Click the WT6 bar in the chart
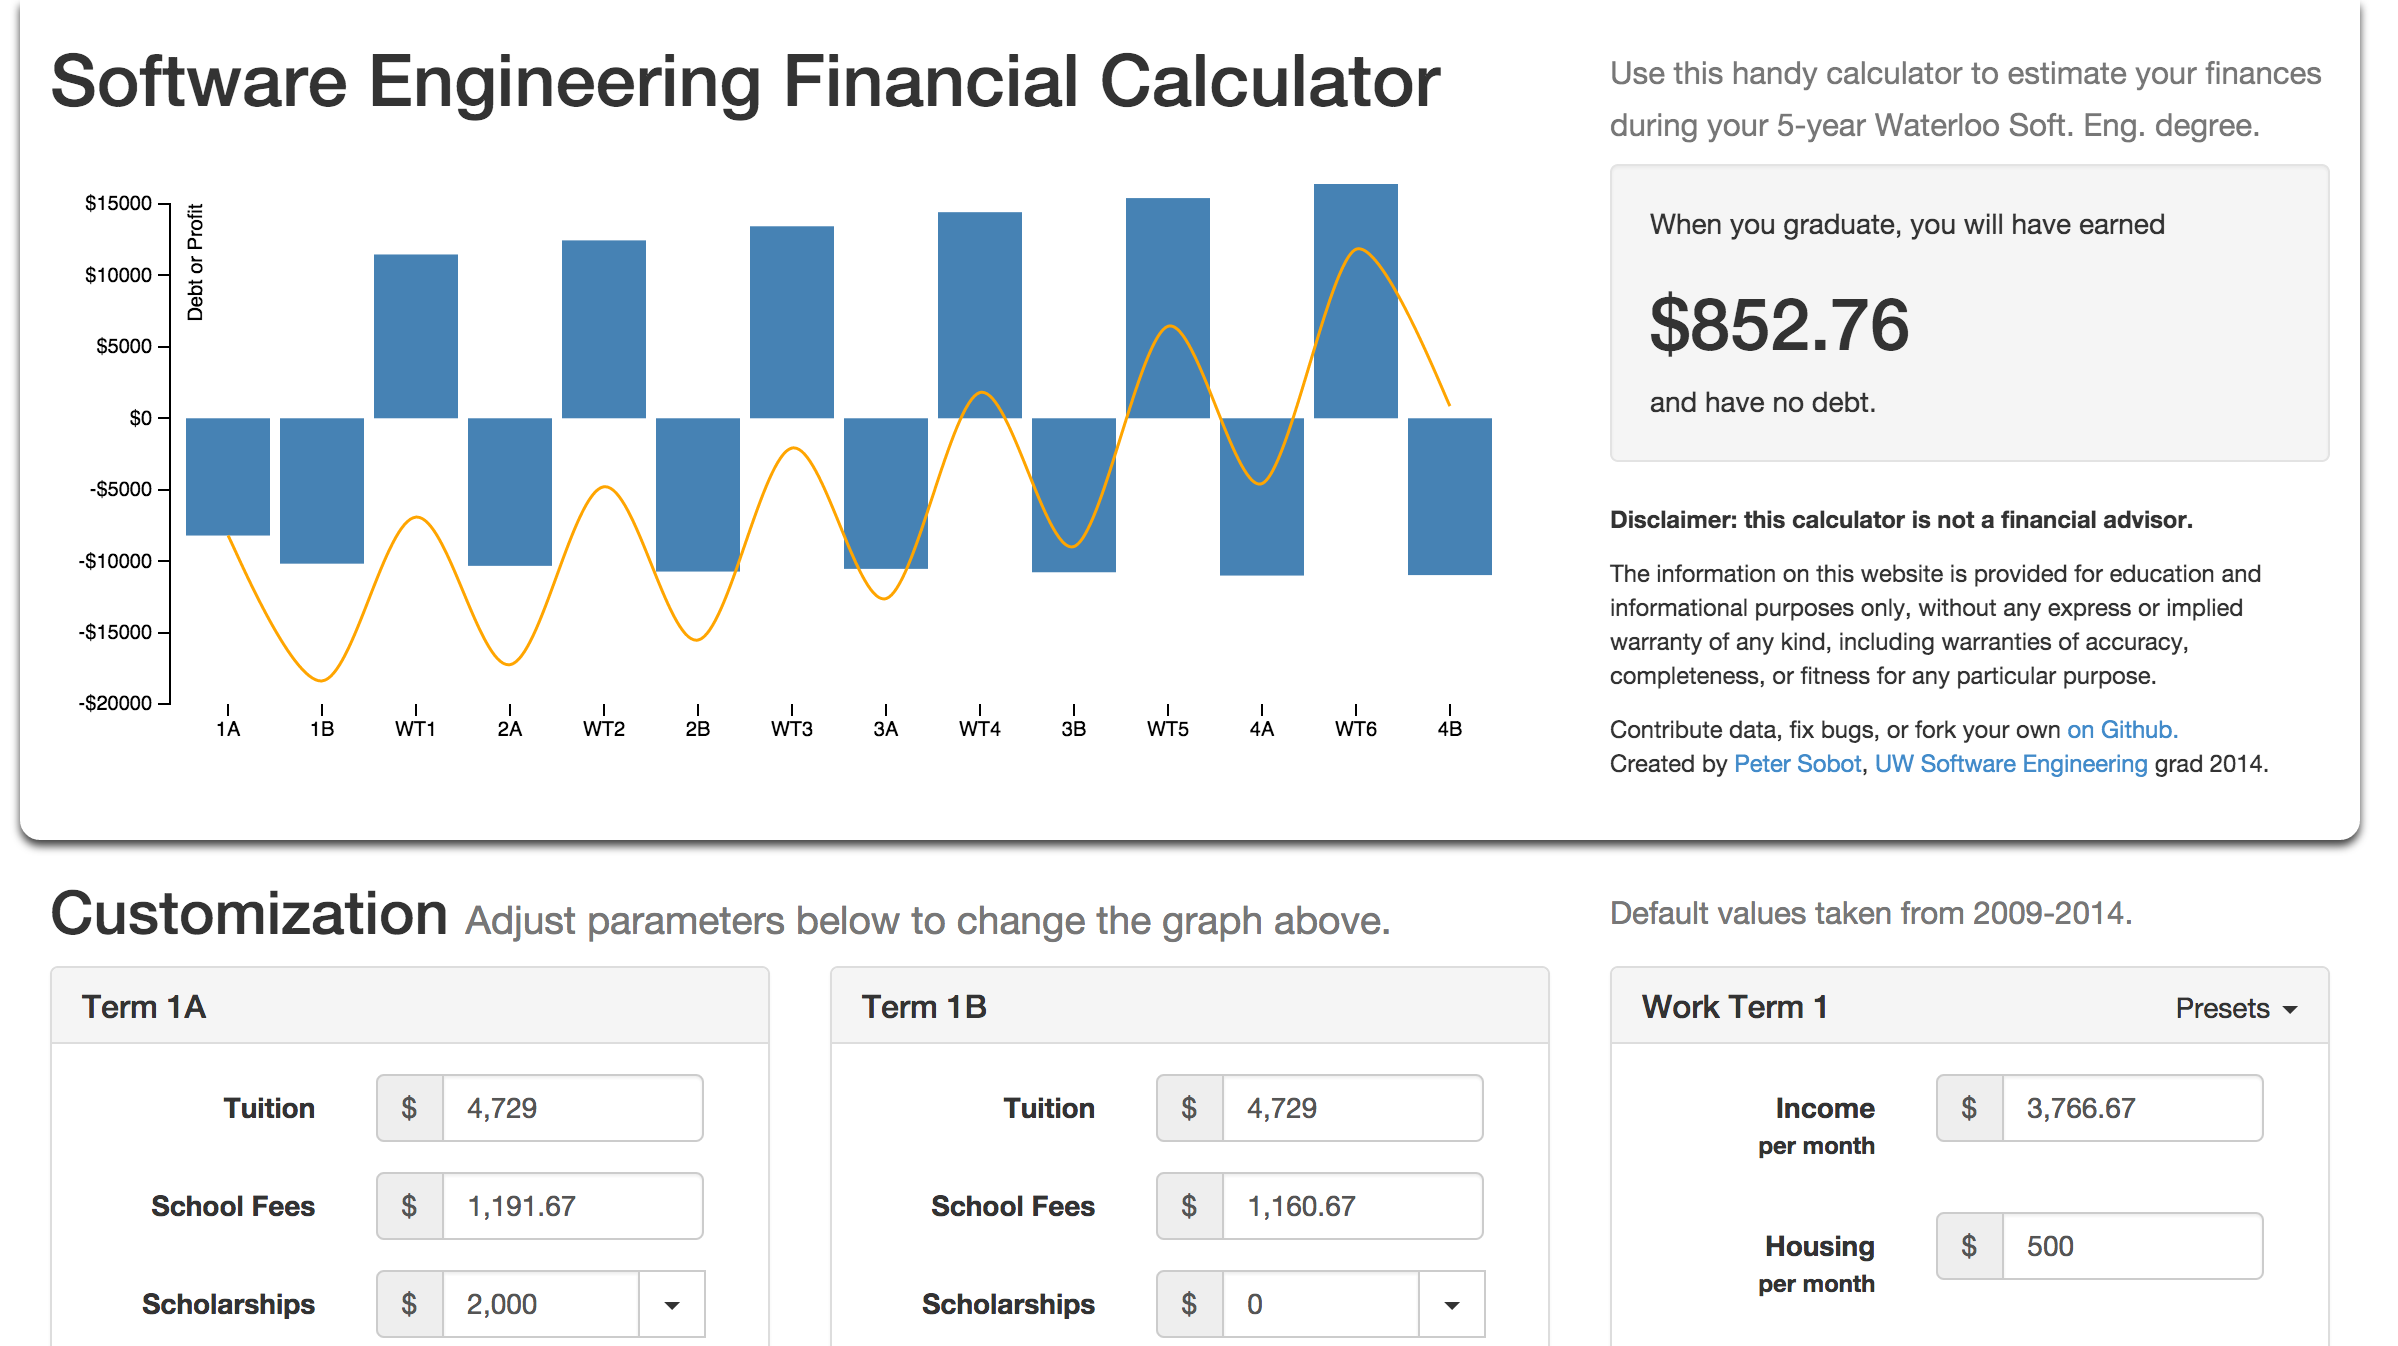 point(1356,300)
